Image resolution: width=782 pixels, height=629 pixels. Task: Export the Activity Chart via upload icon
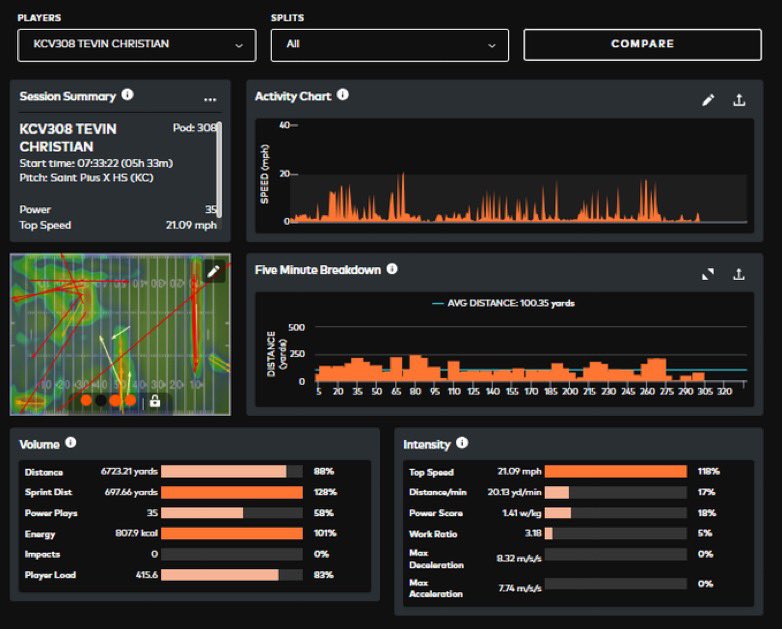pyautogui.click(x=739, y=100)
